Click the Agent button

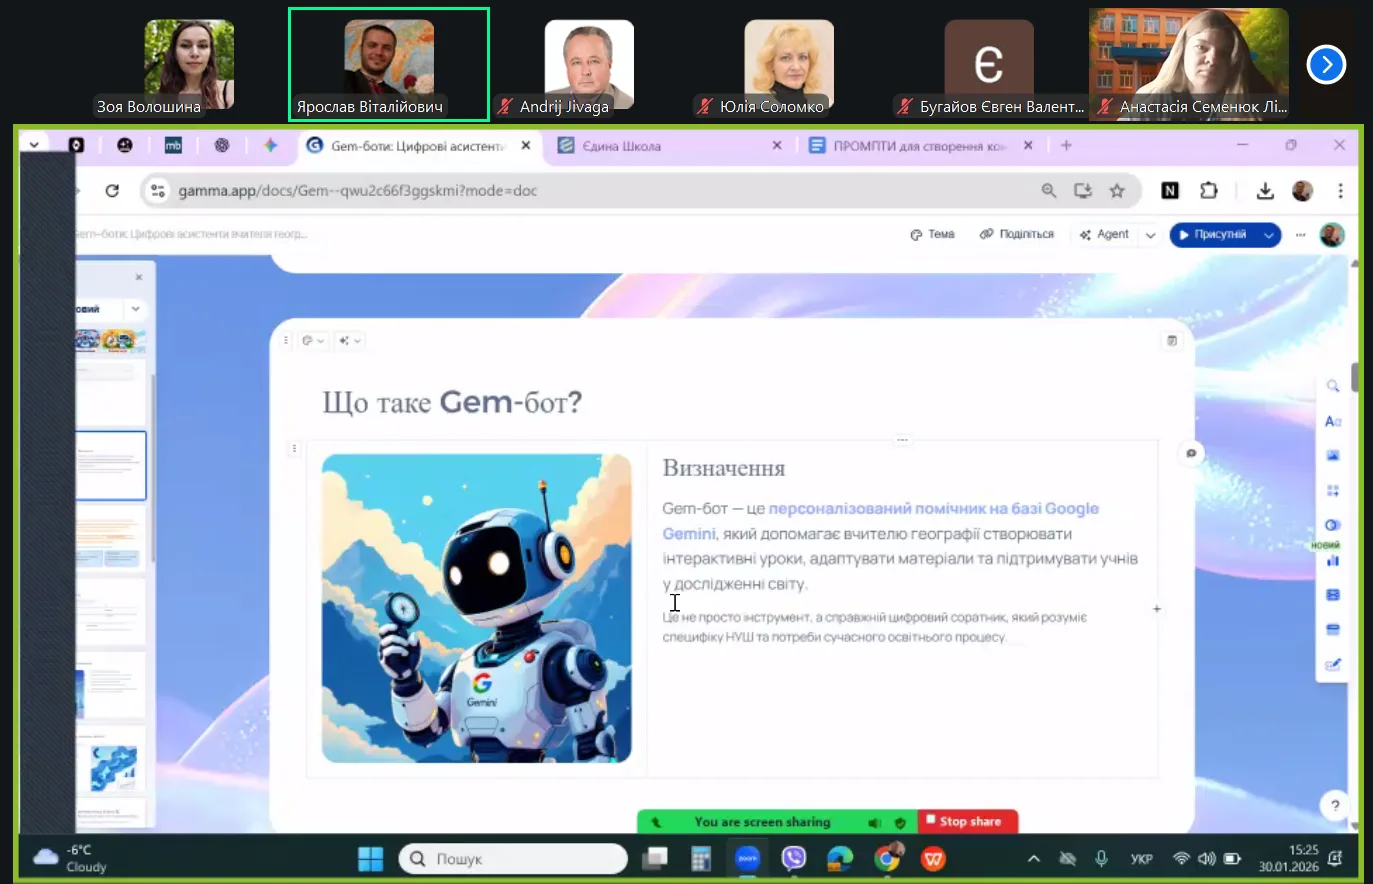(1104, 235)
